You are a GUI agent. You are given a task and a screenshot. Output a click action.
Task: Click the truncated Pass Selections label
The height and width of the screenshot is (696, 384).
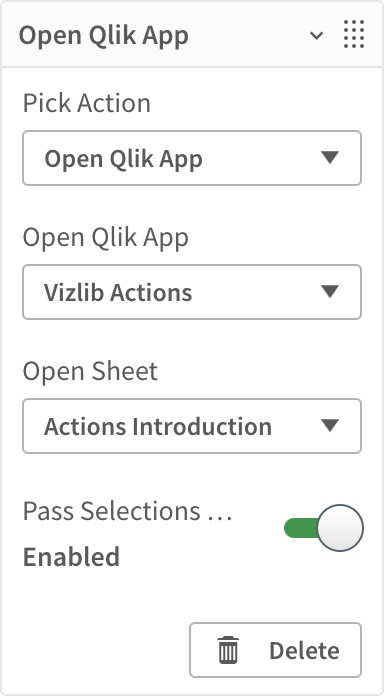[127, 511]
